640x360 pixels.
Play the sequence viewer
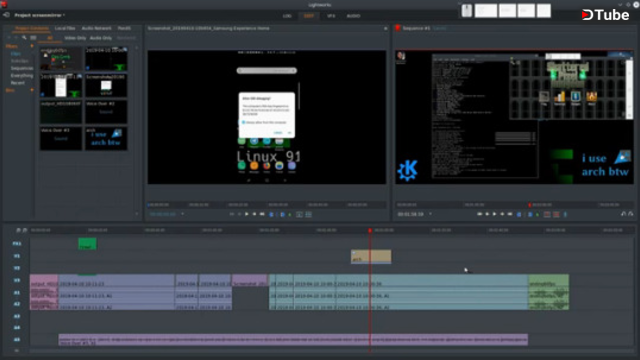tap(495, 214)
